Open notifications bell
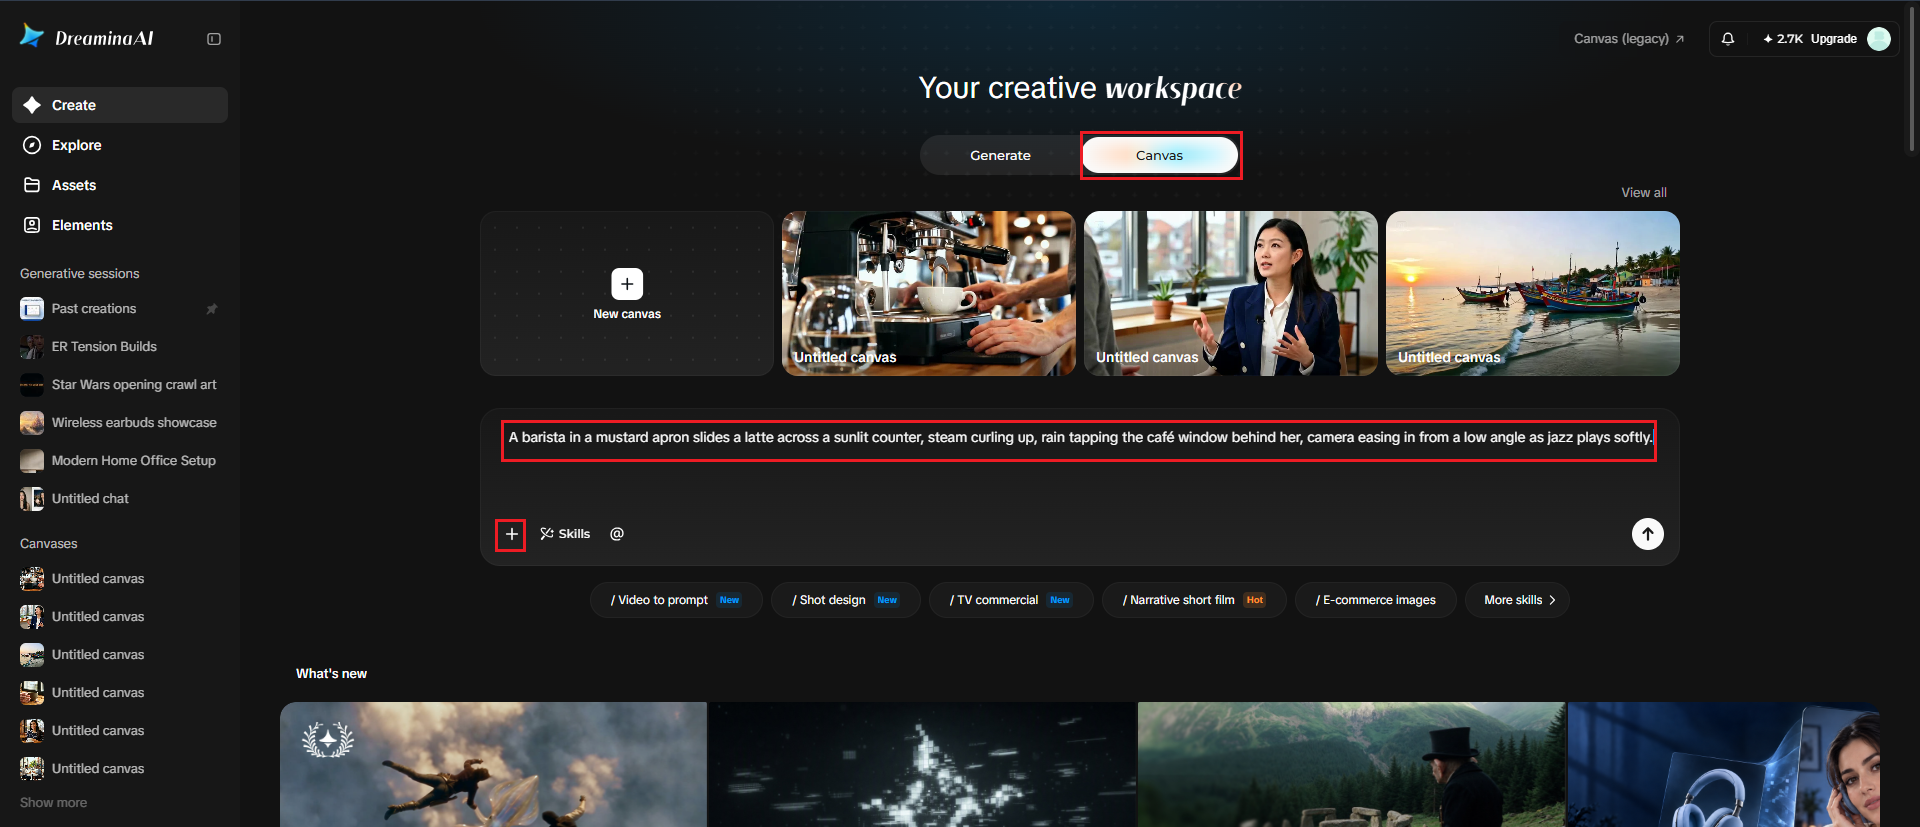 point(1728,39)
